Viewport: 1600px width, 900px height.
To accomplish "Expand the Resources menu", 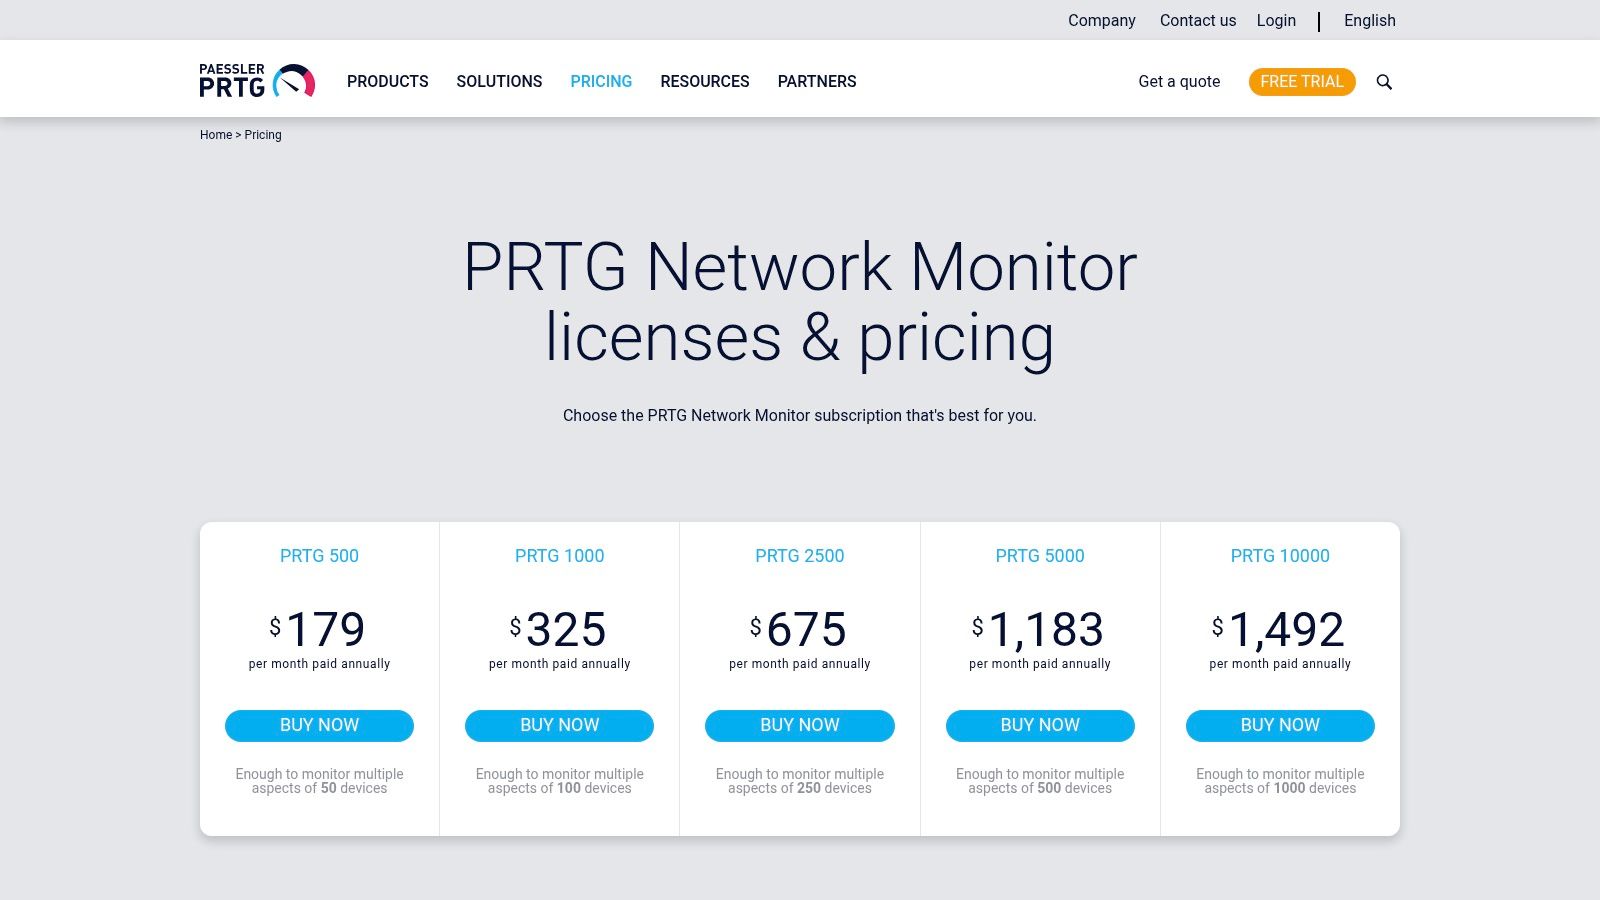I will 704,81.
